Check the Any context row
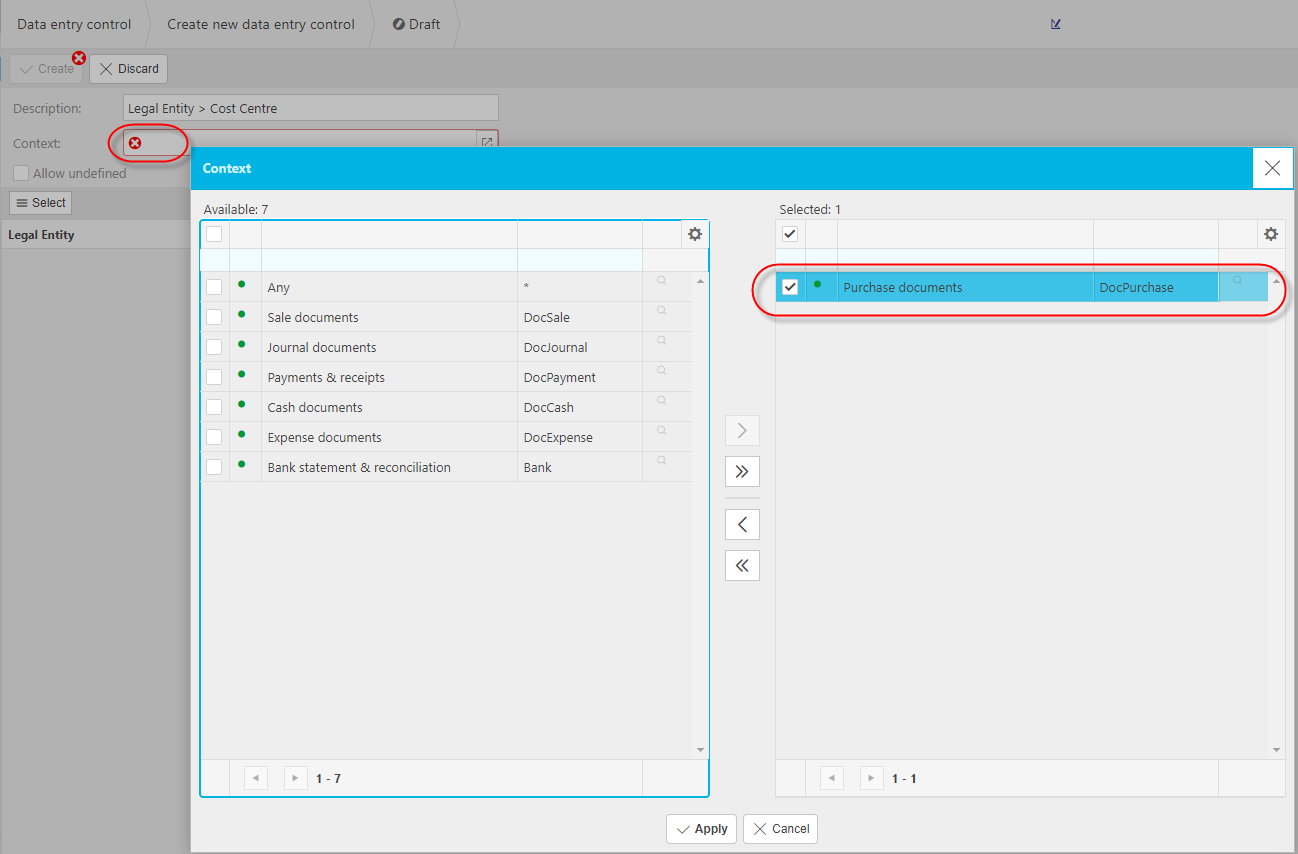 pyautogui.click(x=214, y=287)
